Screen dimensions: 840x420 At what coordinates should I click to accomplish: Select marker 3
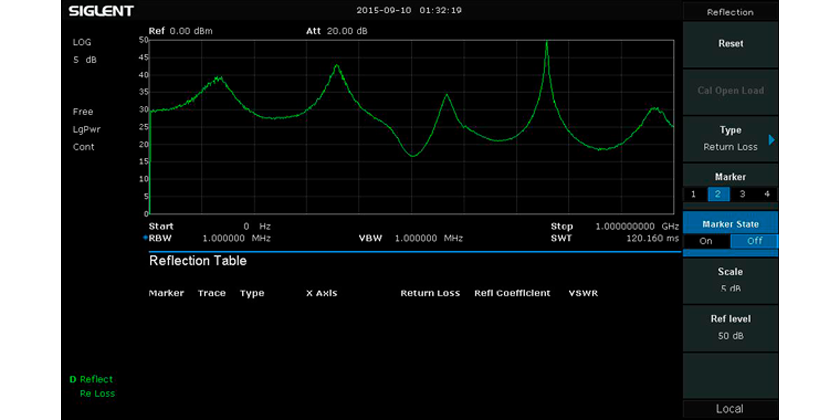coord(742,194)
